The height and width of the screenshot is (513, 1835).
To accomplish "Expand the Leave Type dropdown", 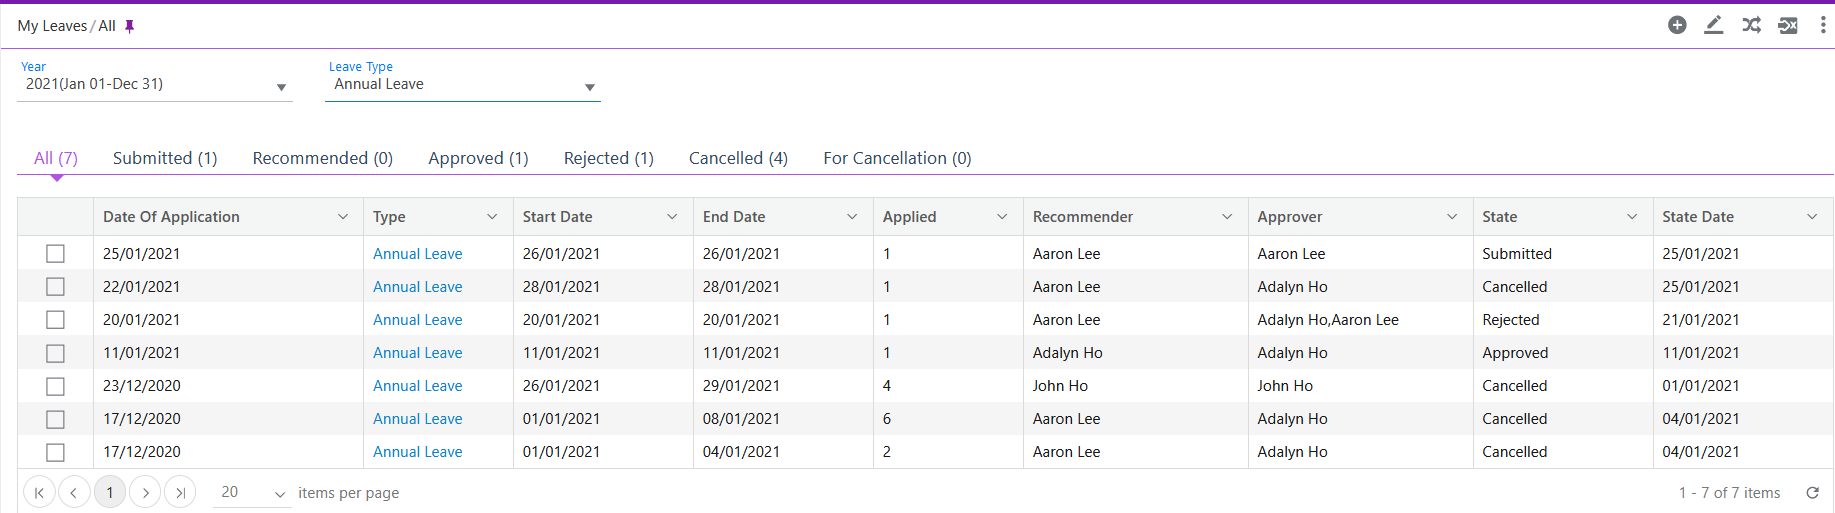I will pos(589,87).
